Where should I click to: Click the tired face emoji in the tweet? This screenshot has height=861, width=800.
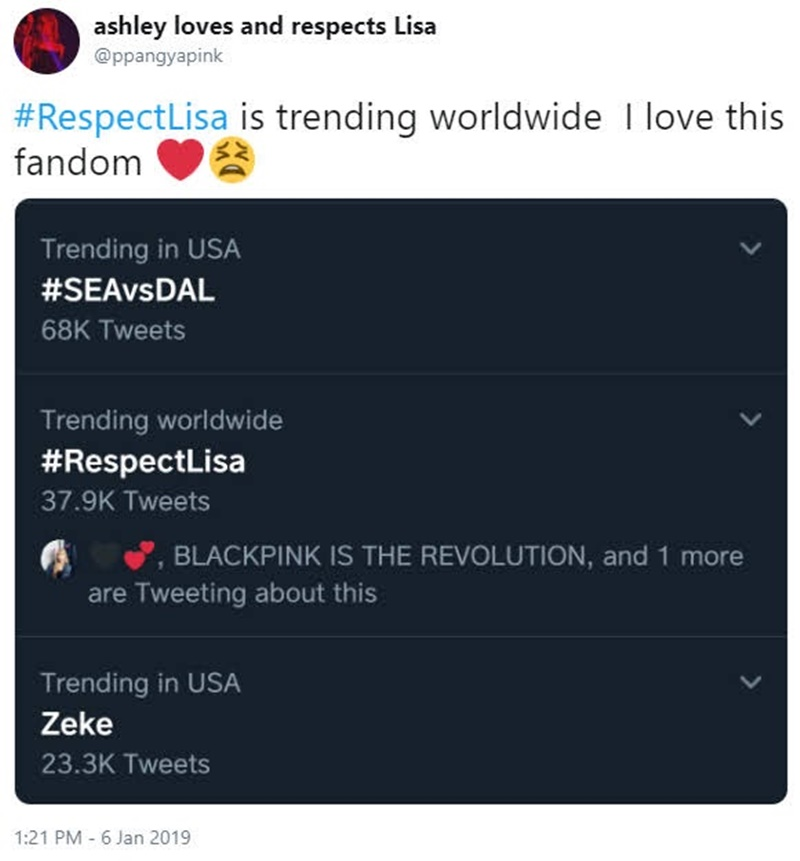[230, 161]
